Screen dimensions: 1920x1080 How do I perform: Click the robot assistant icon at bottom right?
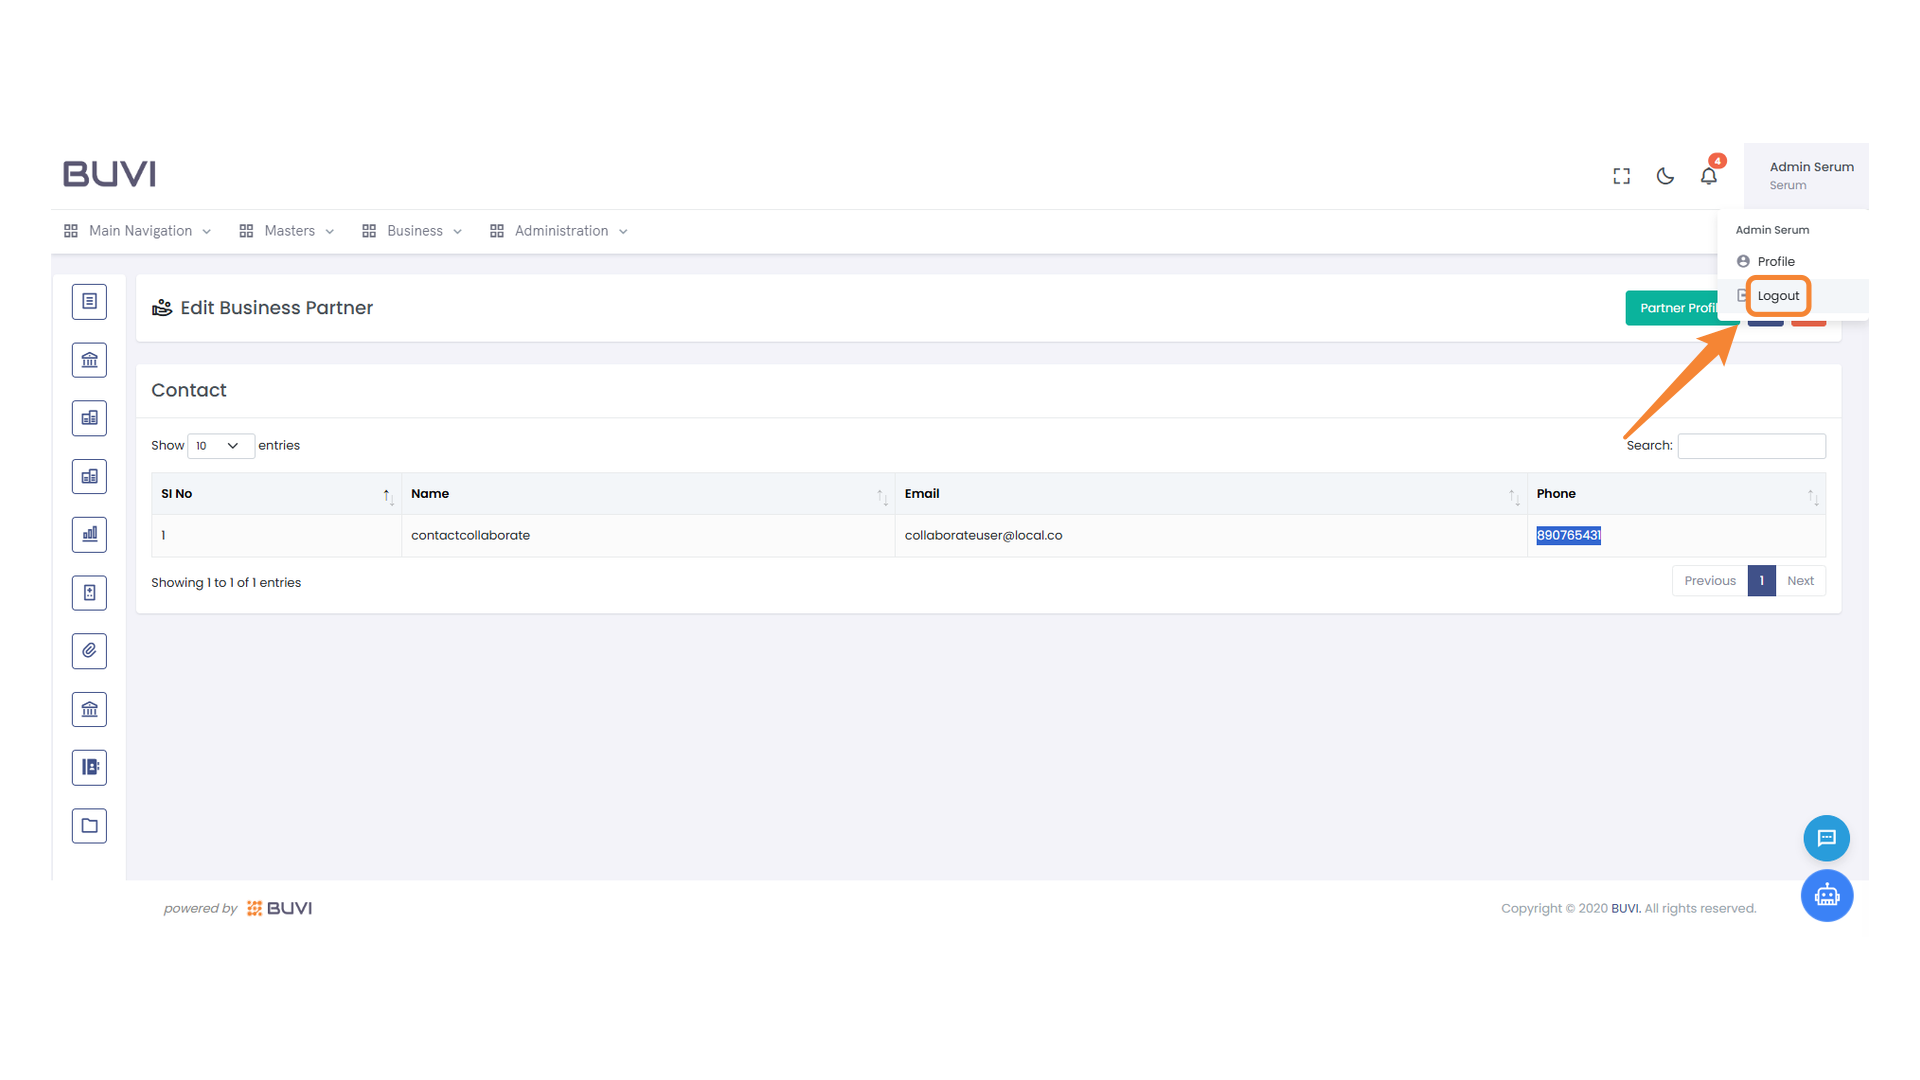pos(1827,896)
